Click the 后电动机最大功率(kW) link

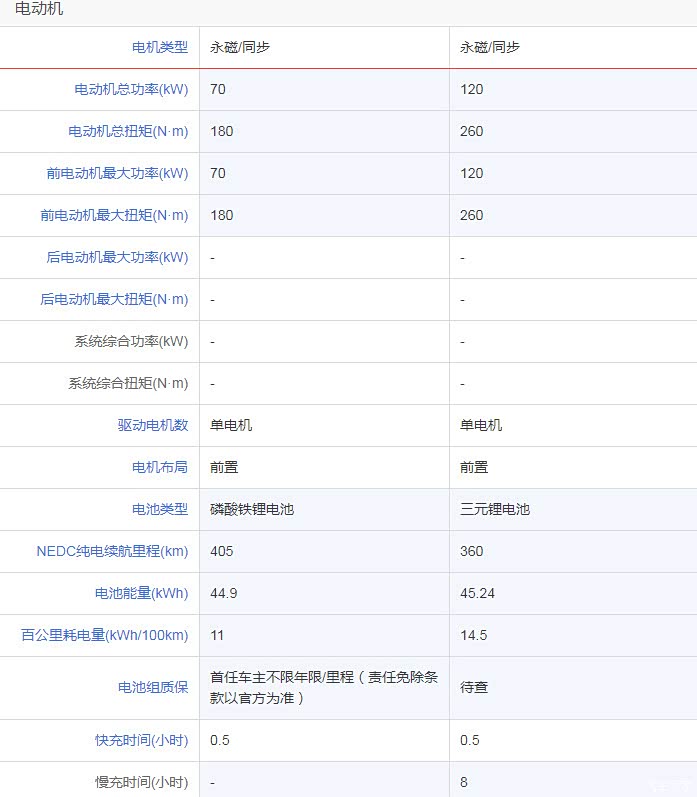117,257
